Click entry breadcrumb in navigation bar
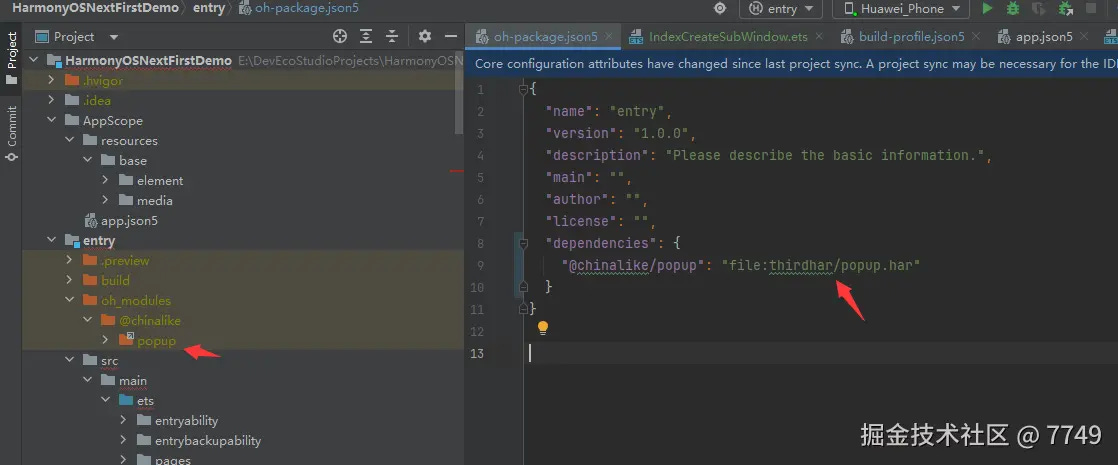Image resolution: width=1118 pixels, height=465 pixels. coord(209,9)
